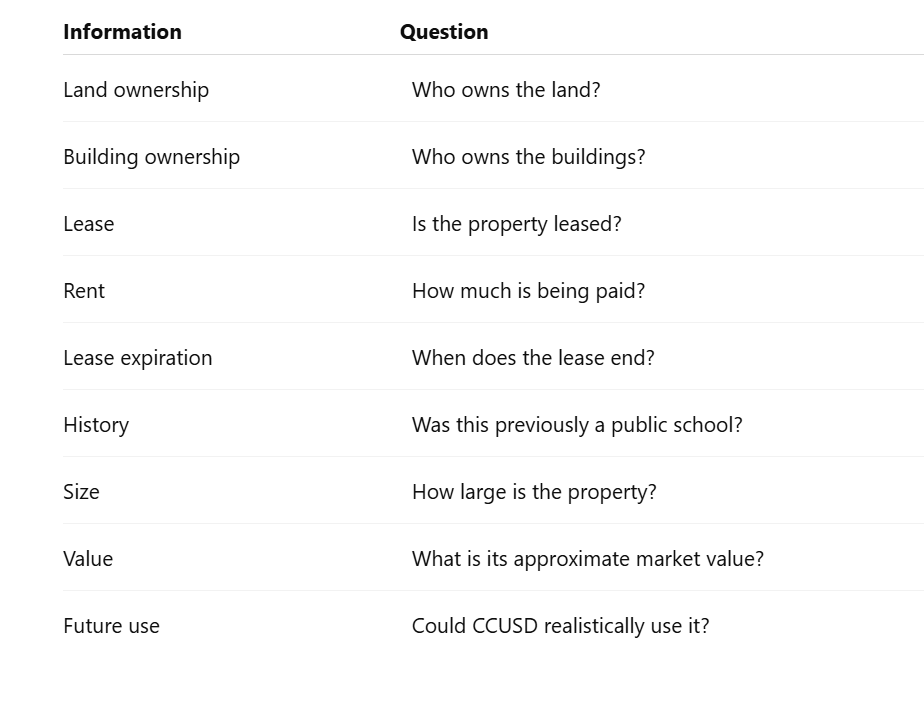The image size is (924, 708).
Task: Click Is the property leased? text
Action: (517, 224)
